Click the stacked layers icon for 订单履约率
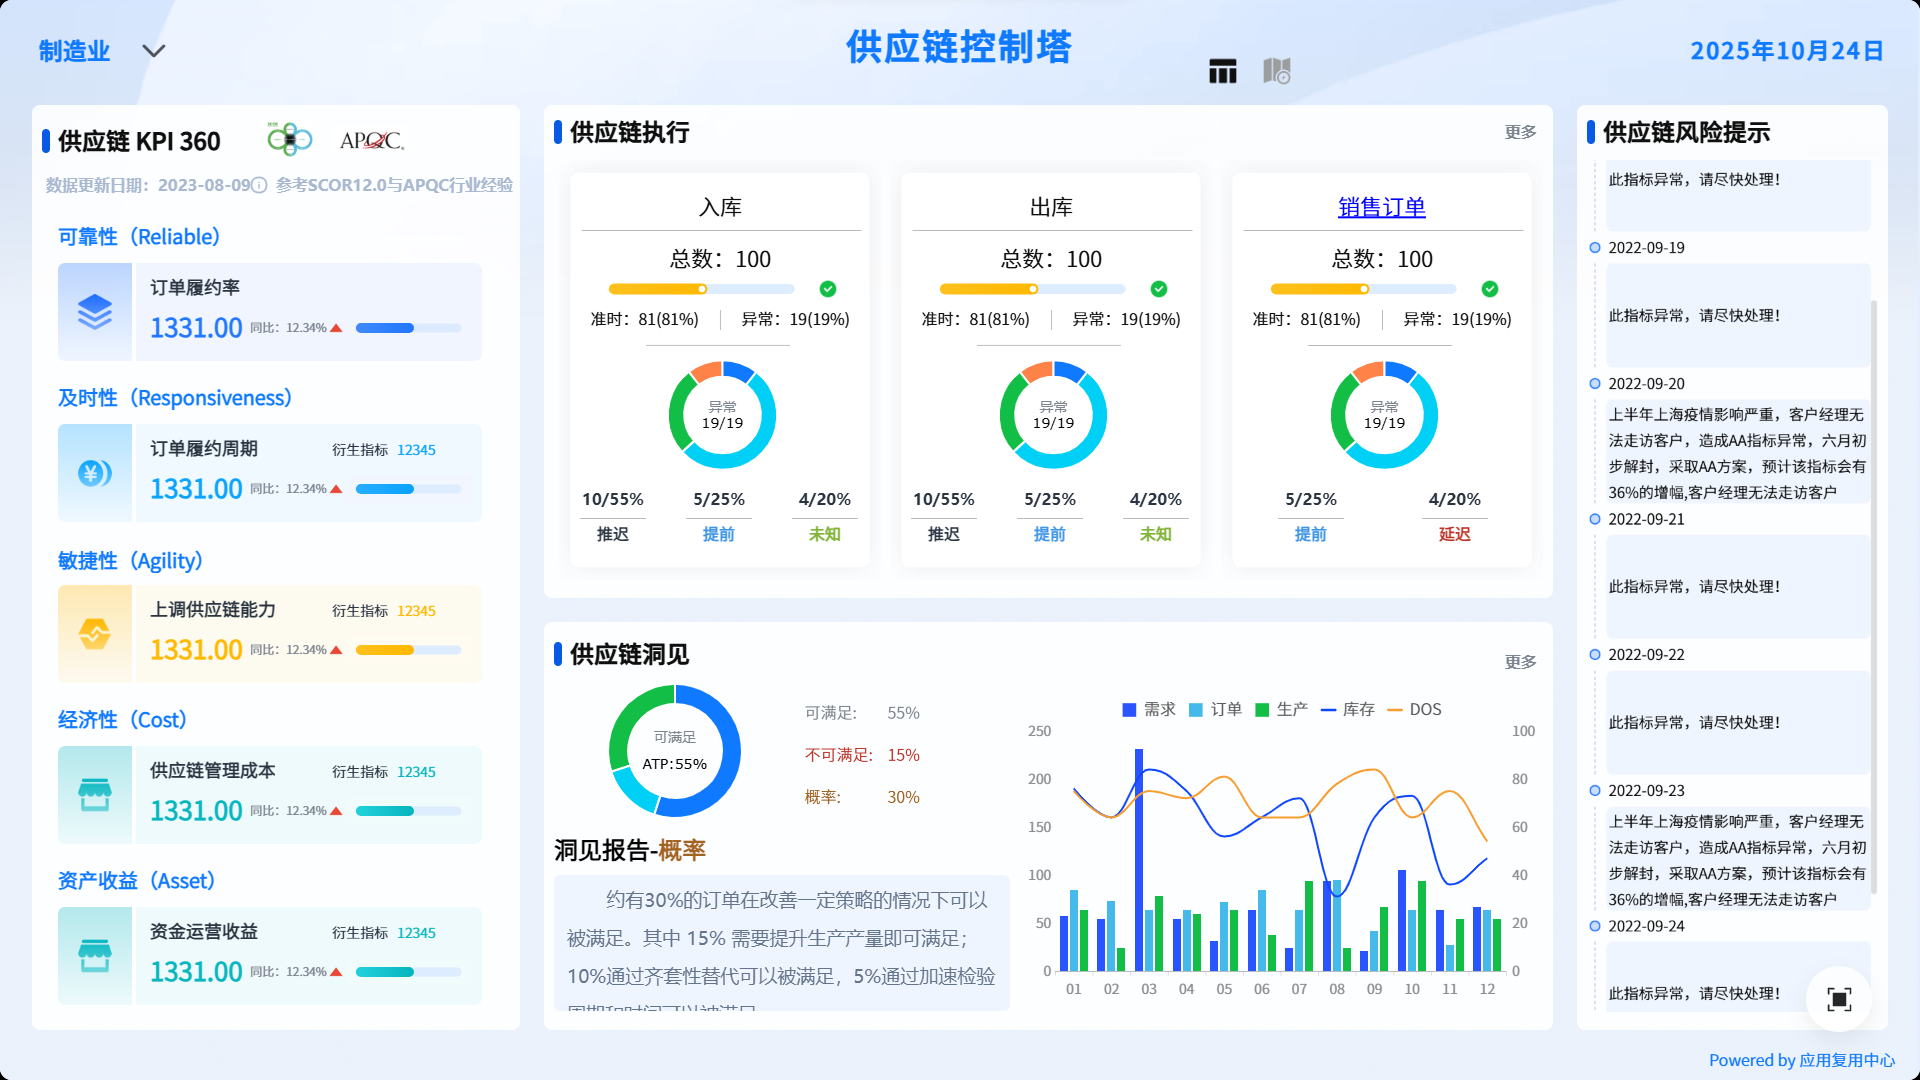The height and width of the screenshot is (1080, 1920). [95, 312]
